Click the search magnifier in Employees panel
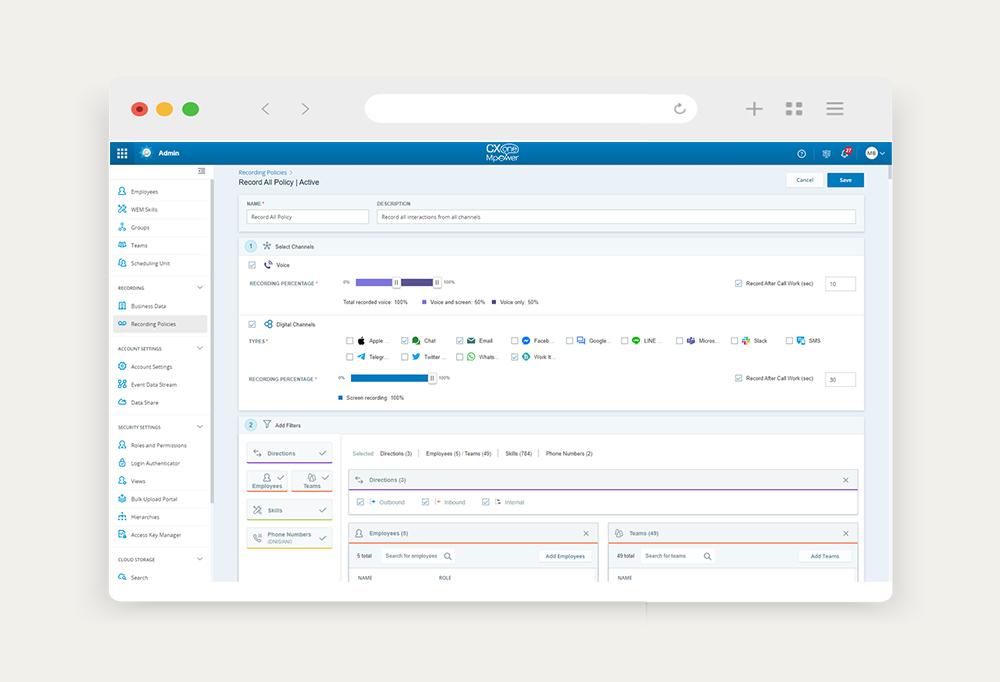The height and width of the screenshot is (682, 1000). (448, 556)
